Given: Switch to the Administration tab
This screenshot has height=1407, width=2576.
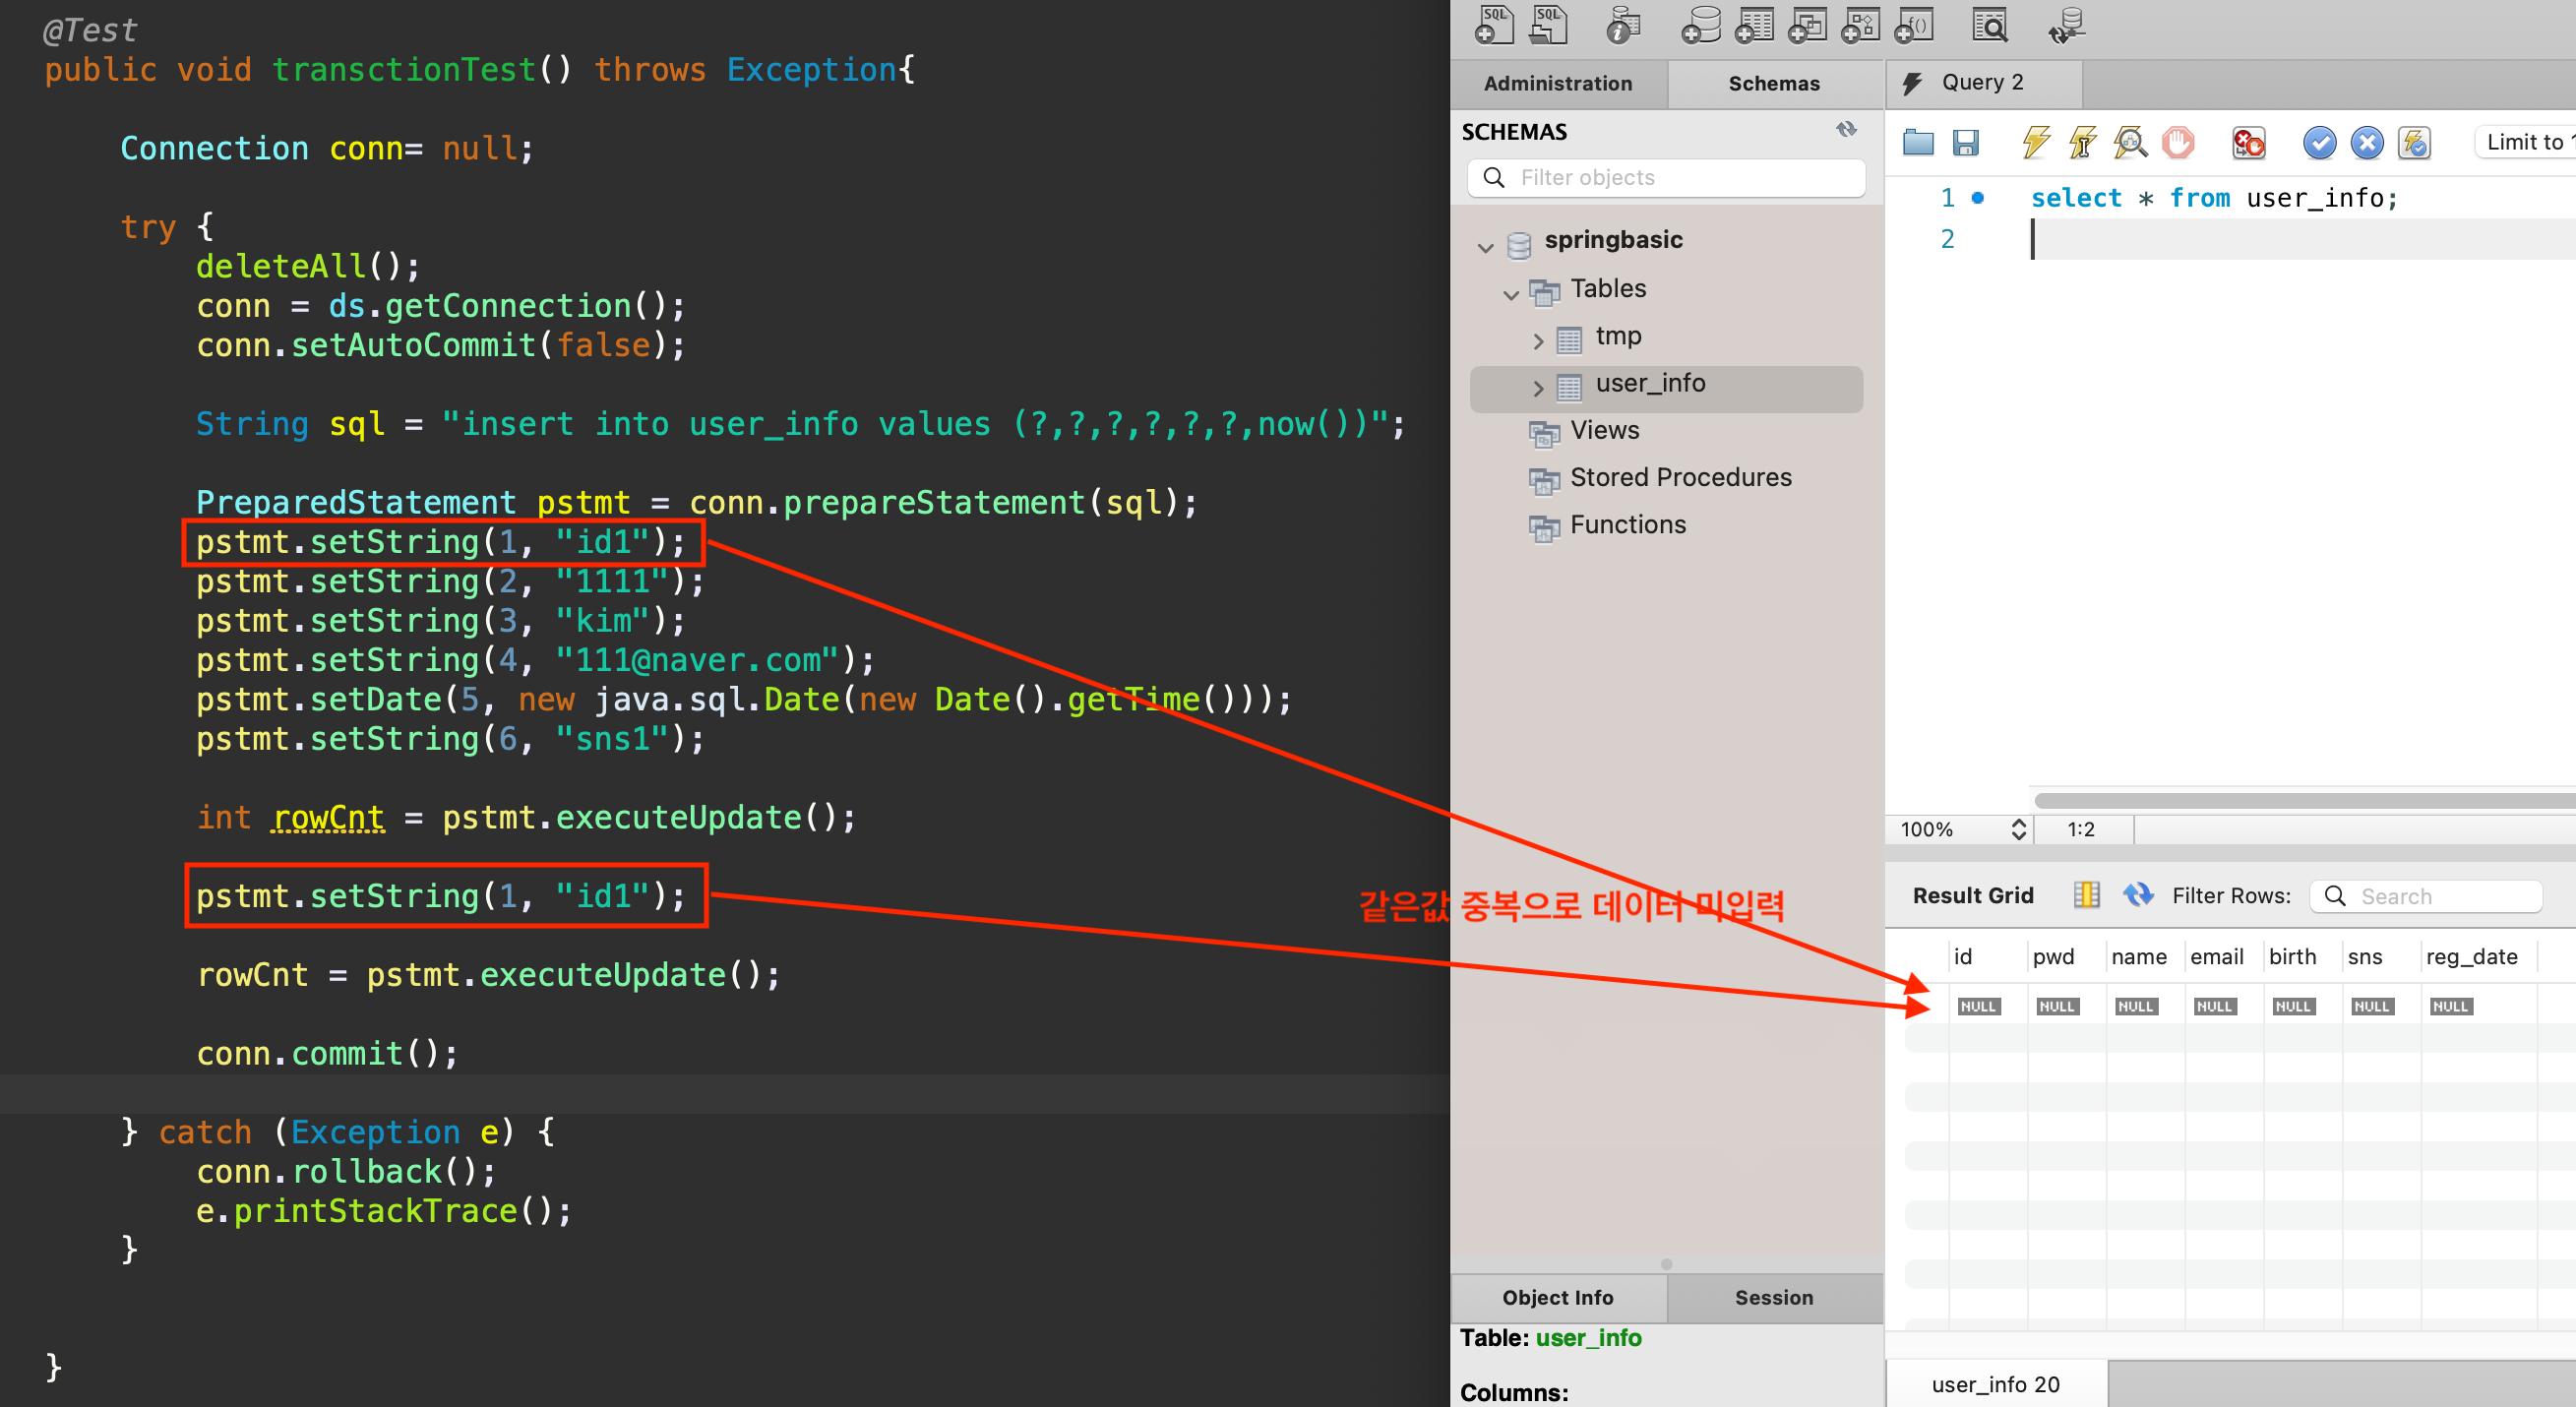Looking at the screenshot, I should click(1557, 84).
